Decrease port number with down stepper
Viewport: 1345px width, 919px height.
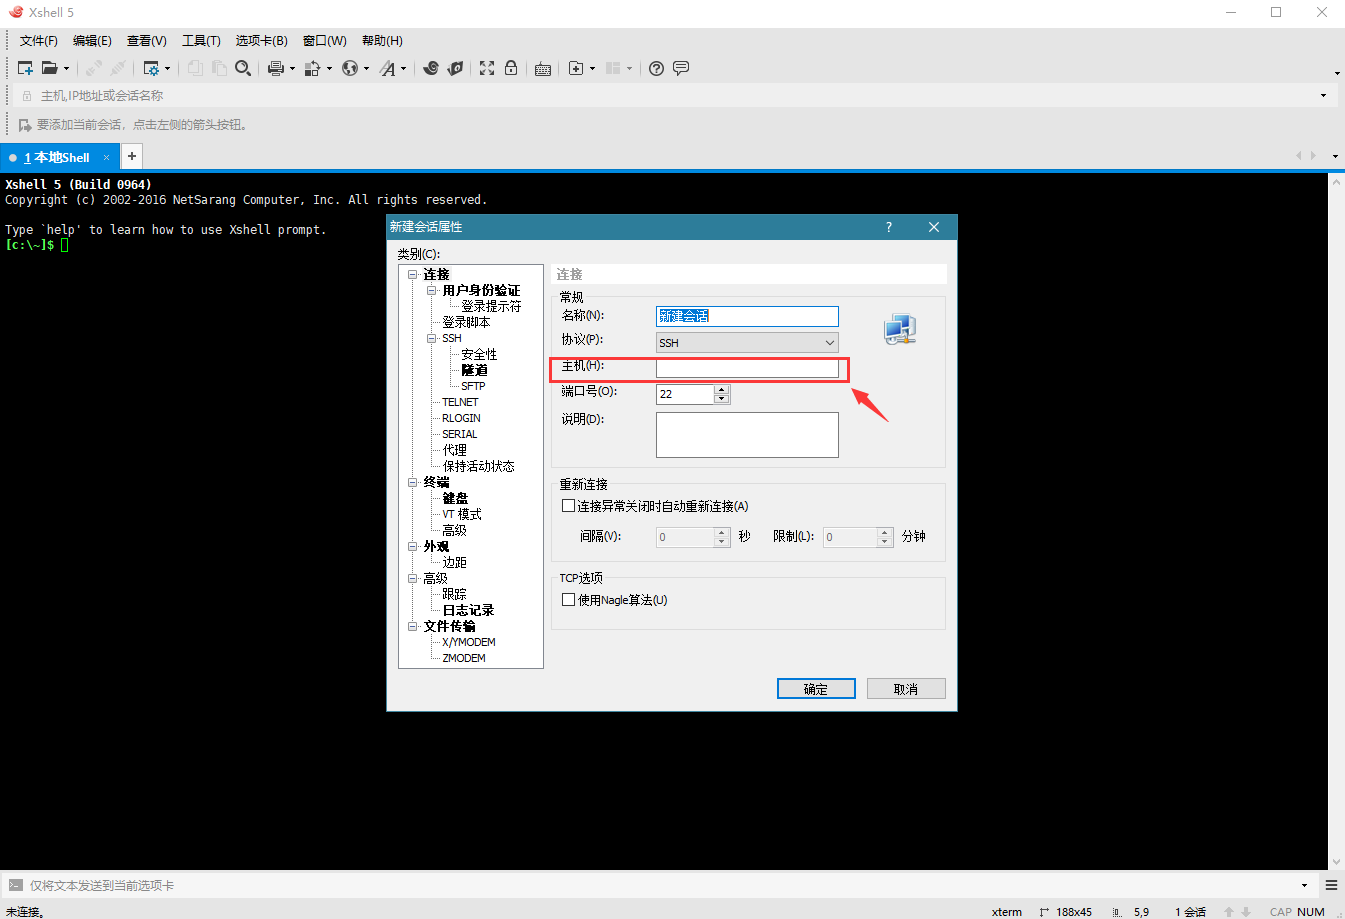coord(722,399)
